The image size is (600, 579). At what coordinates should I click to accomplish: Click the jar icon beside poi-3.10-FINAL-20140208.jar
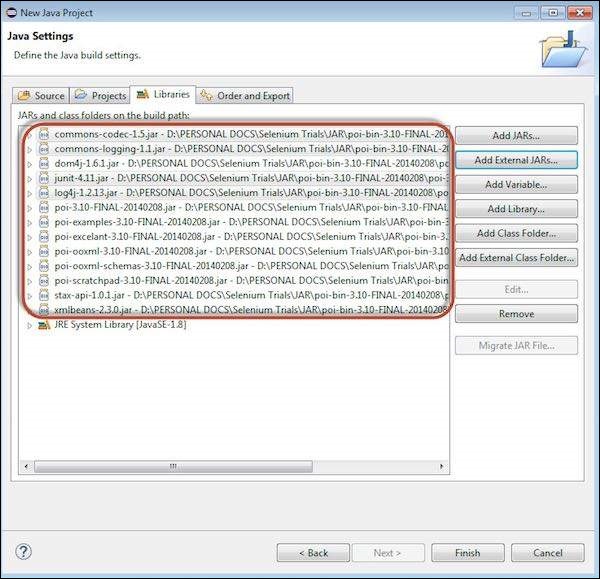pos(44,207)
